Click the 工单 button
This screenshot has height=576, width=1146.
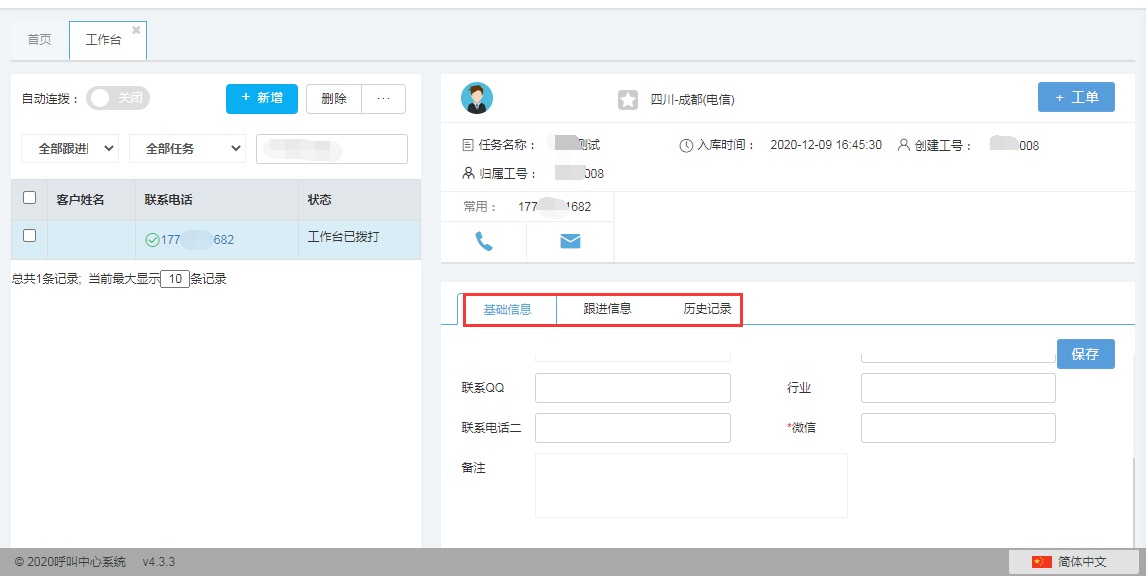click(x=1076, y=97)
